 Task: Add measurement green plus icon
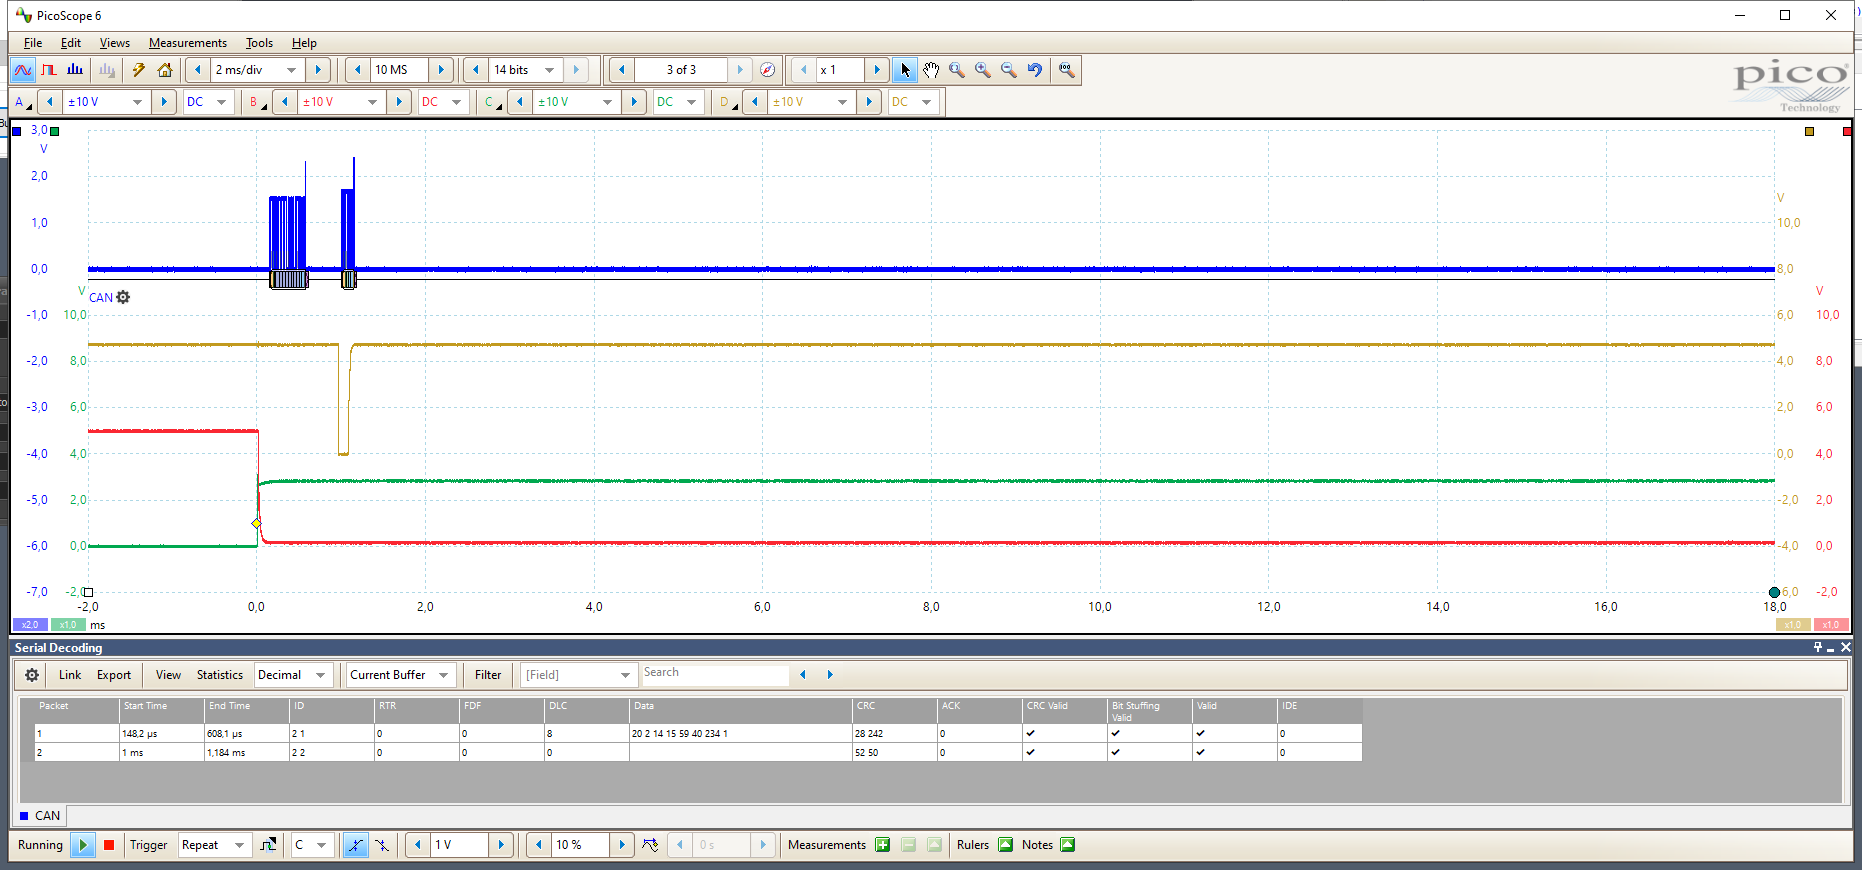click(883, 845)
